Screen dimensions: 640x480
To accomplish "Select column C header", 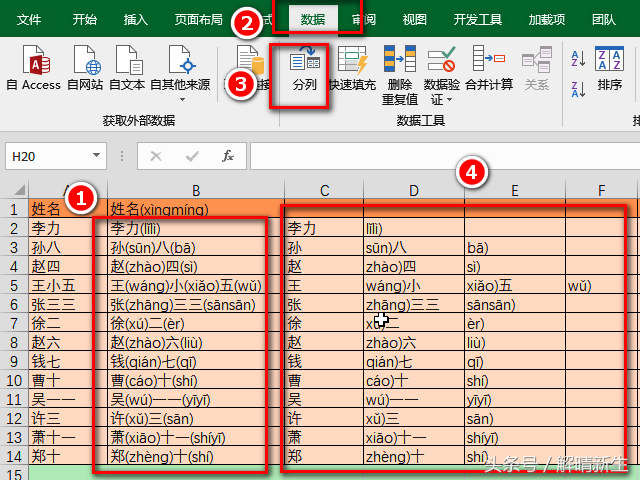I will (324, 190).
